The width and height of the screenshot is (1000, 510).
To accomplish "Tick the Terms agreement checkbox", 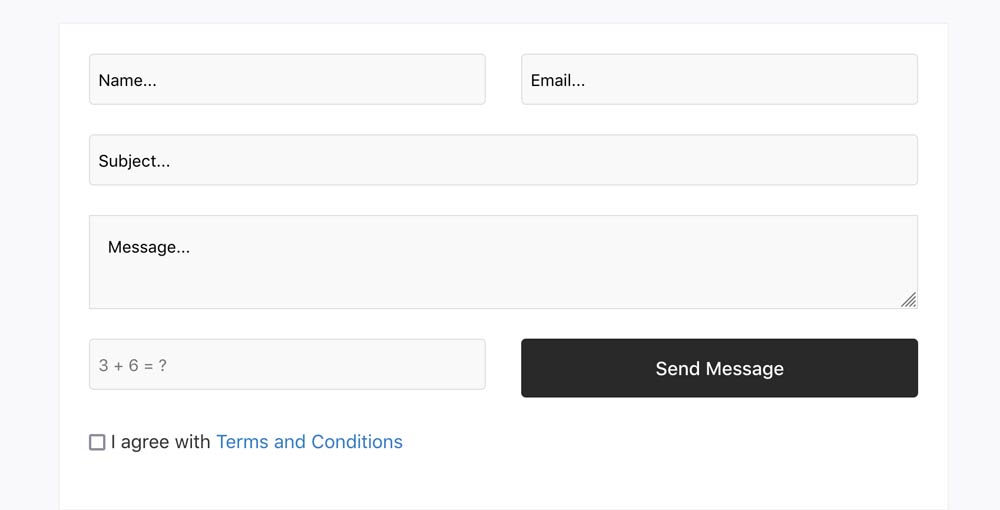I will click(x=97, y=442).
